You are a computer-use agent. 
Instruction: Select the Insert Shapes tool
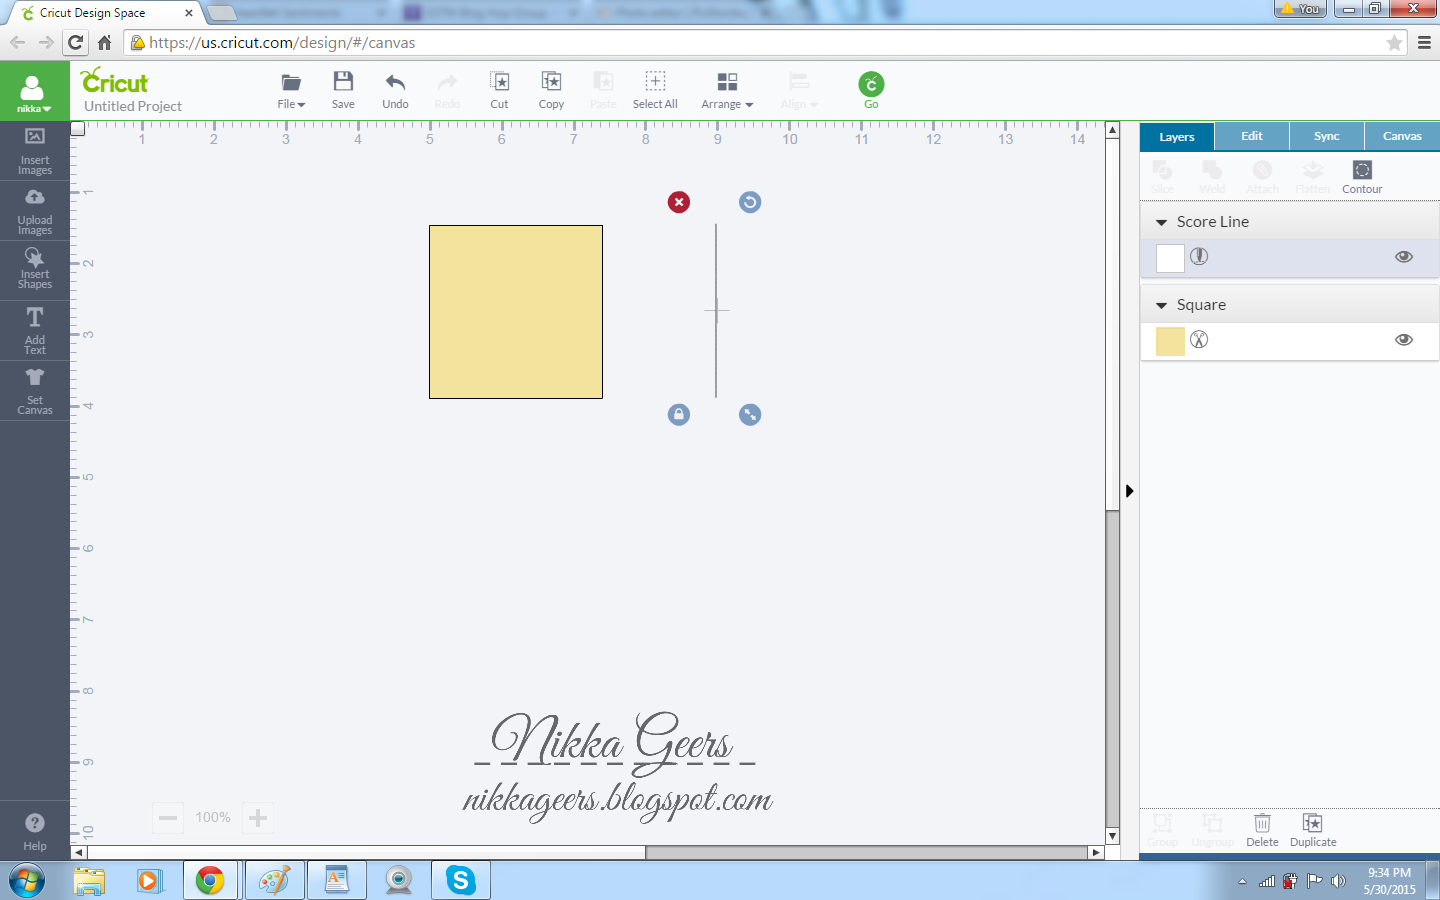34,268
